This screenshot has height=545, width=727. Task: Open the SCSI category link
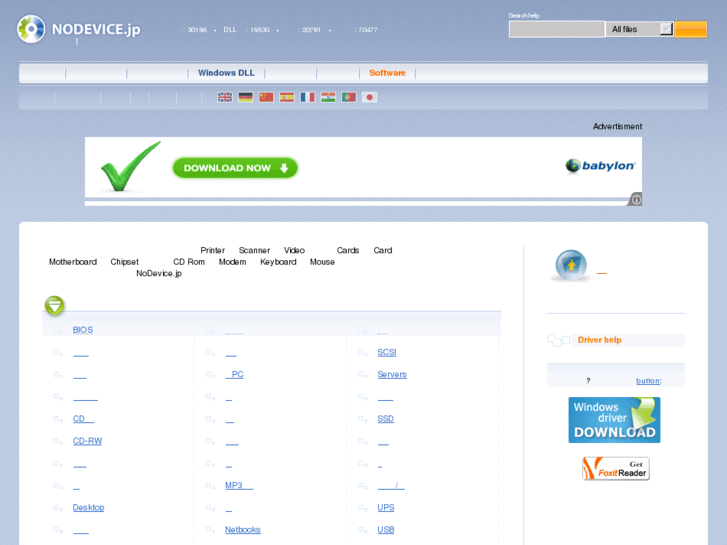(387, 352)
